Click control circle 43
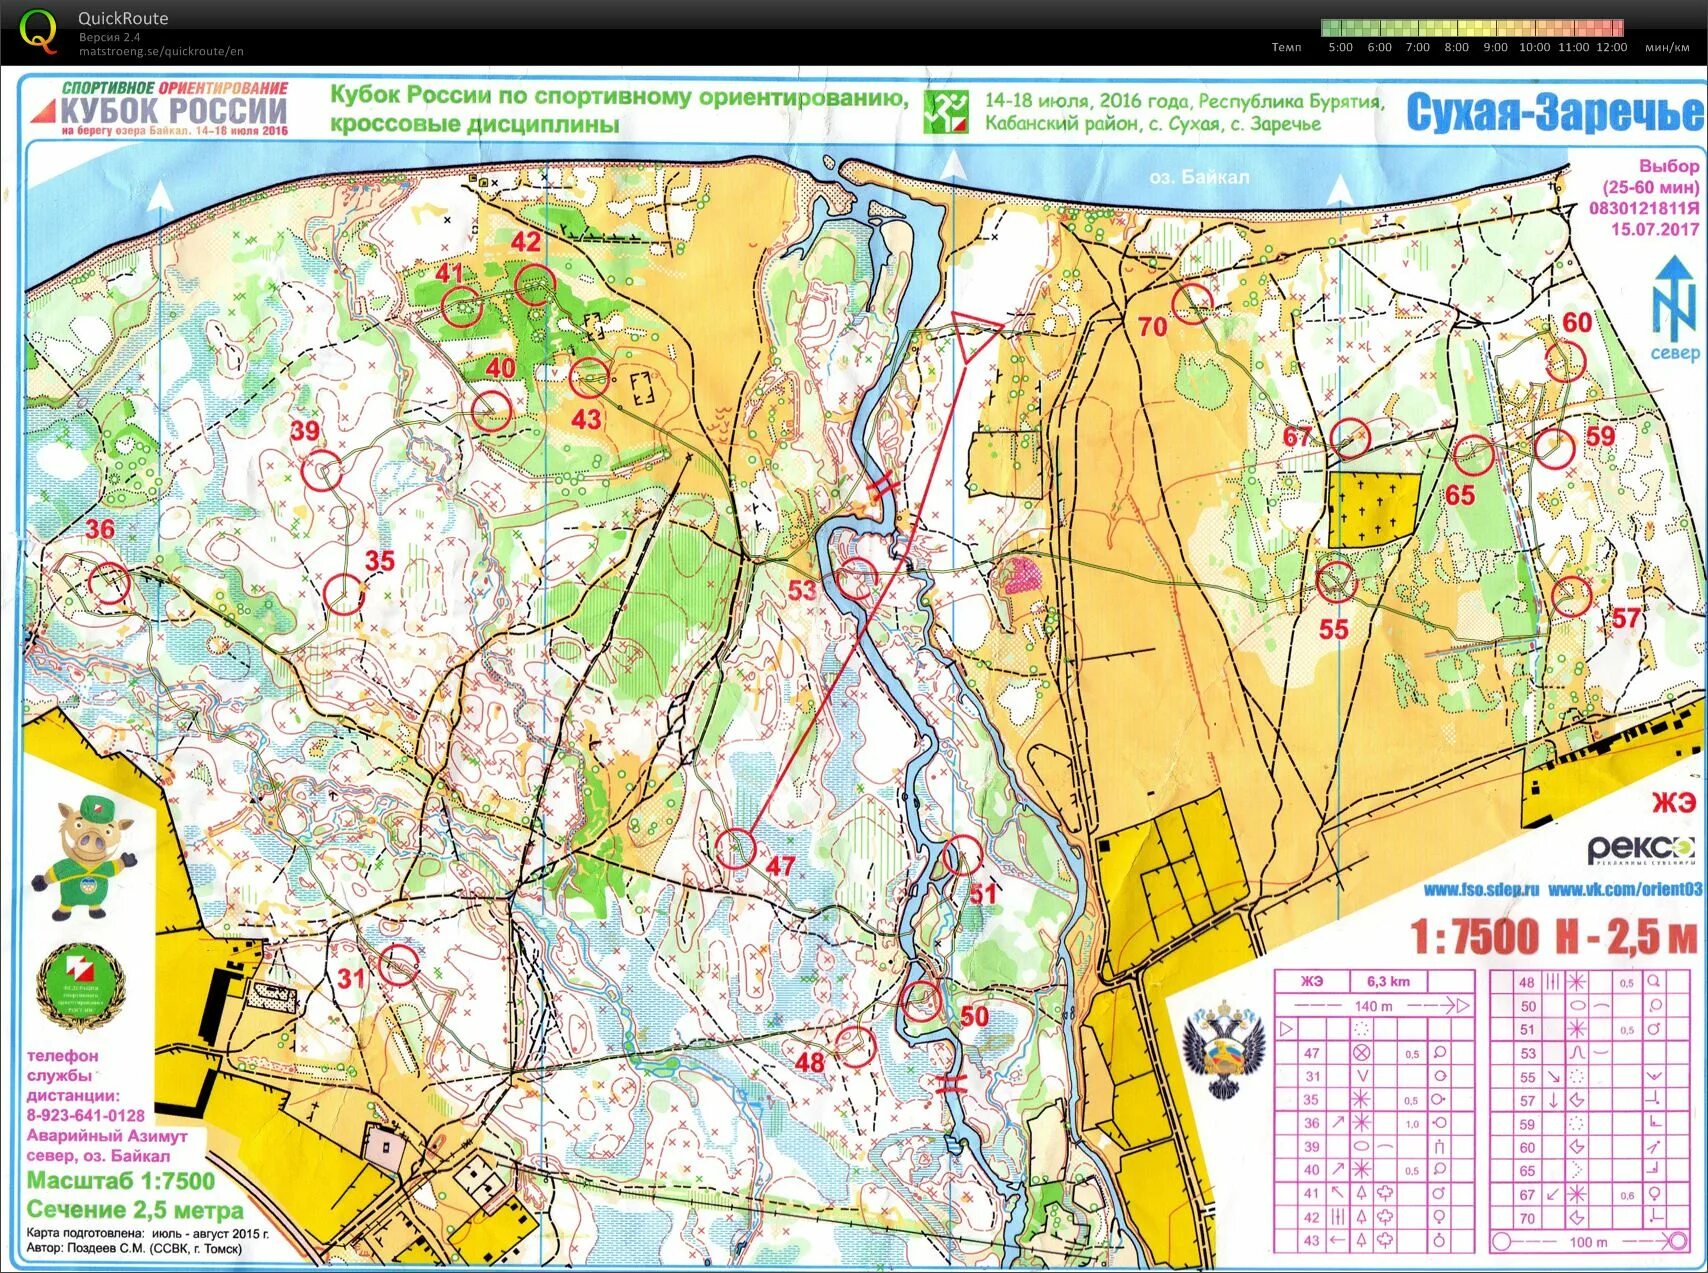 pyautogui.click(x=590, y=378)
